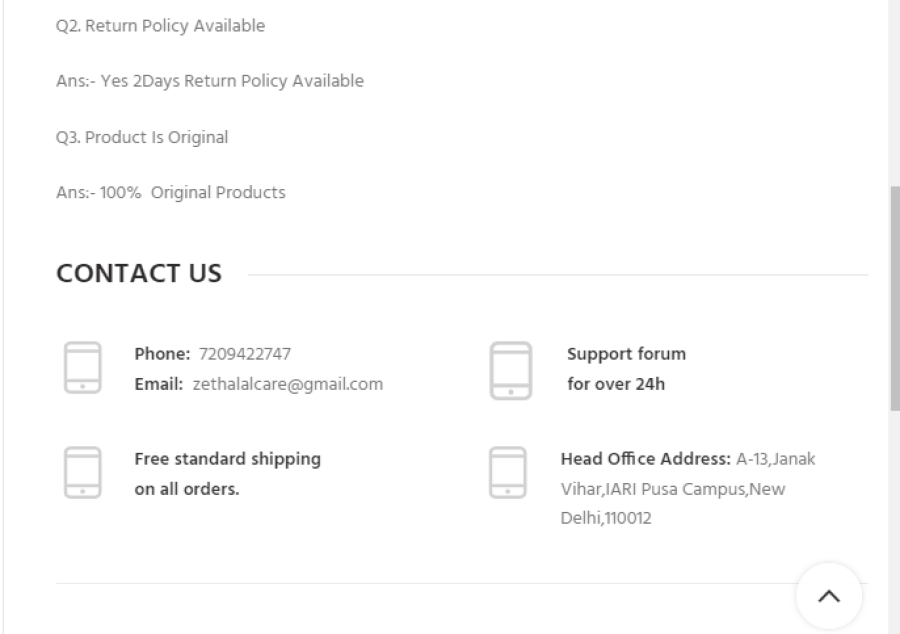900x634 pixels.
Task: Click the vertical scrollbar thumb
Action: click(895, 298)
